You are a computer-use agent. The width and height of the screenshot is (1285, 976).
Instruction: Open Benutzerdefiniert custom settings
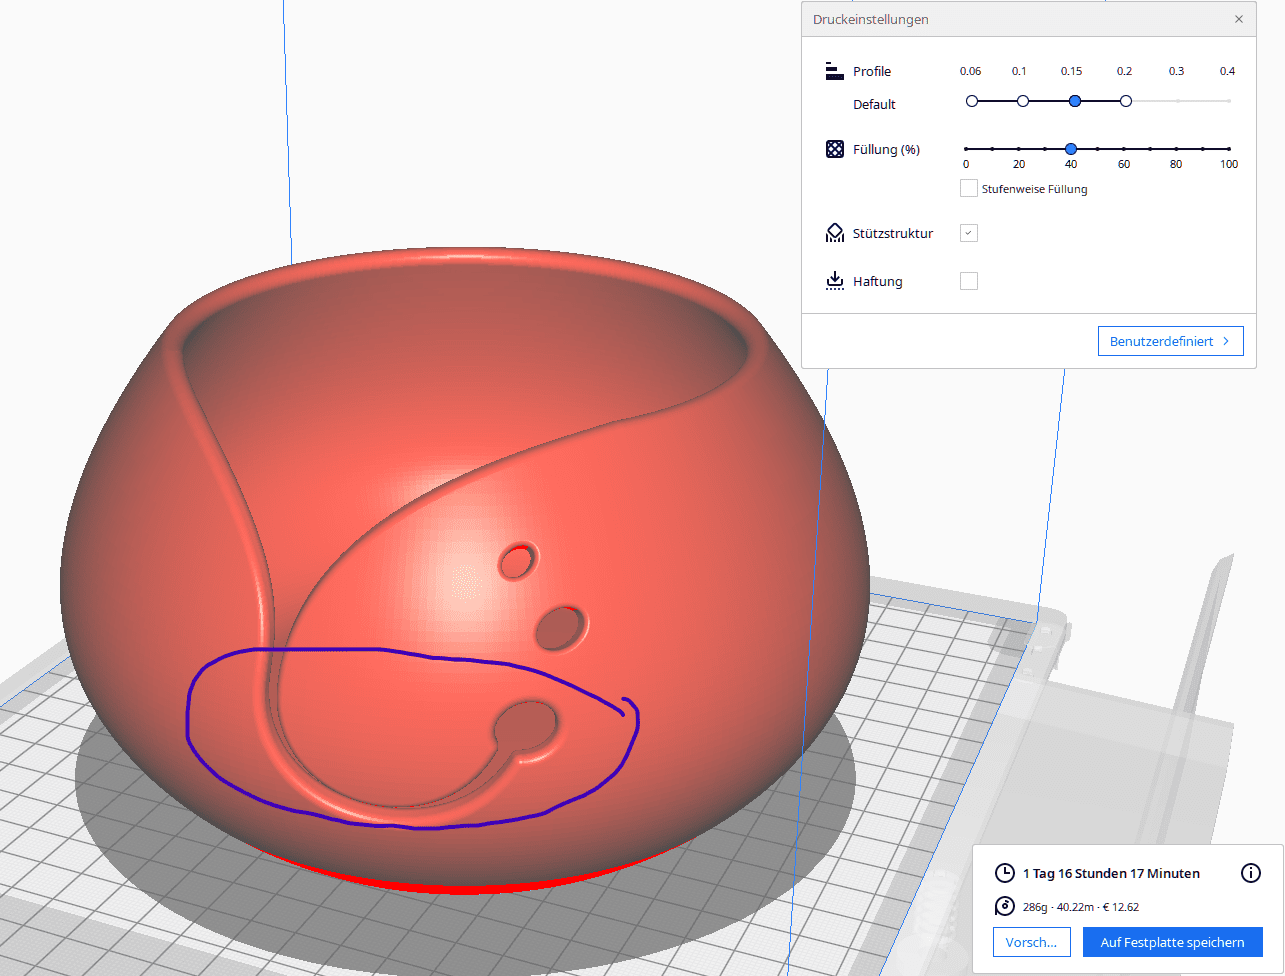coord(1170,341)
